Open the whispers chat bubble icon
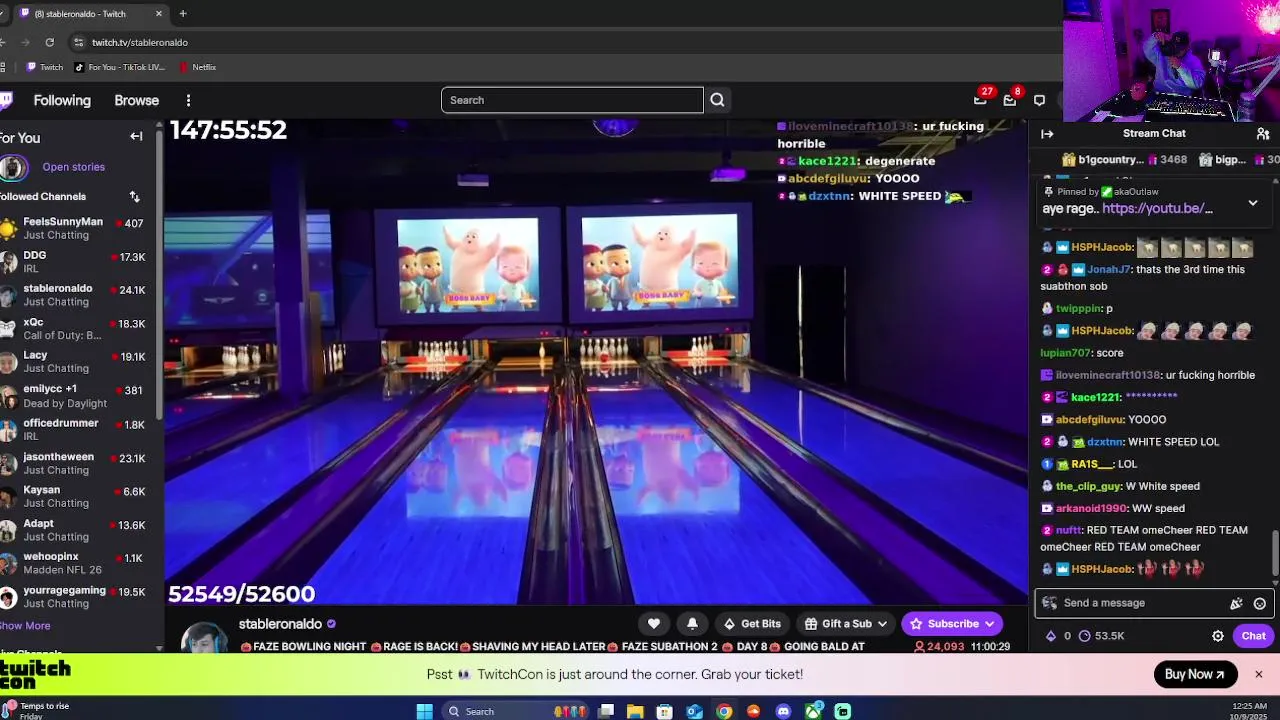This screenshot has width=1280, height=720. [x=1039, y=100]
